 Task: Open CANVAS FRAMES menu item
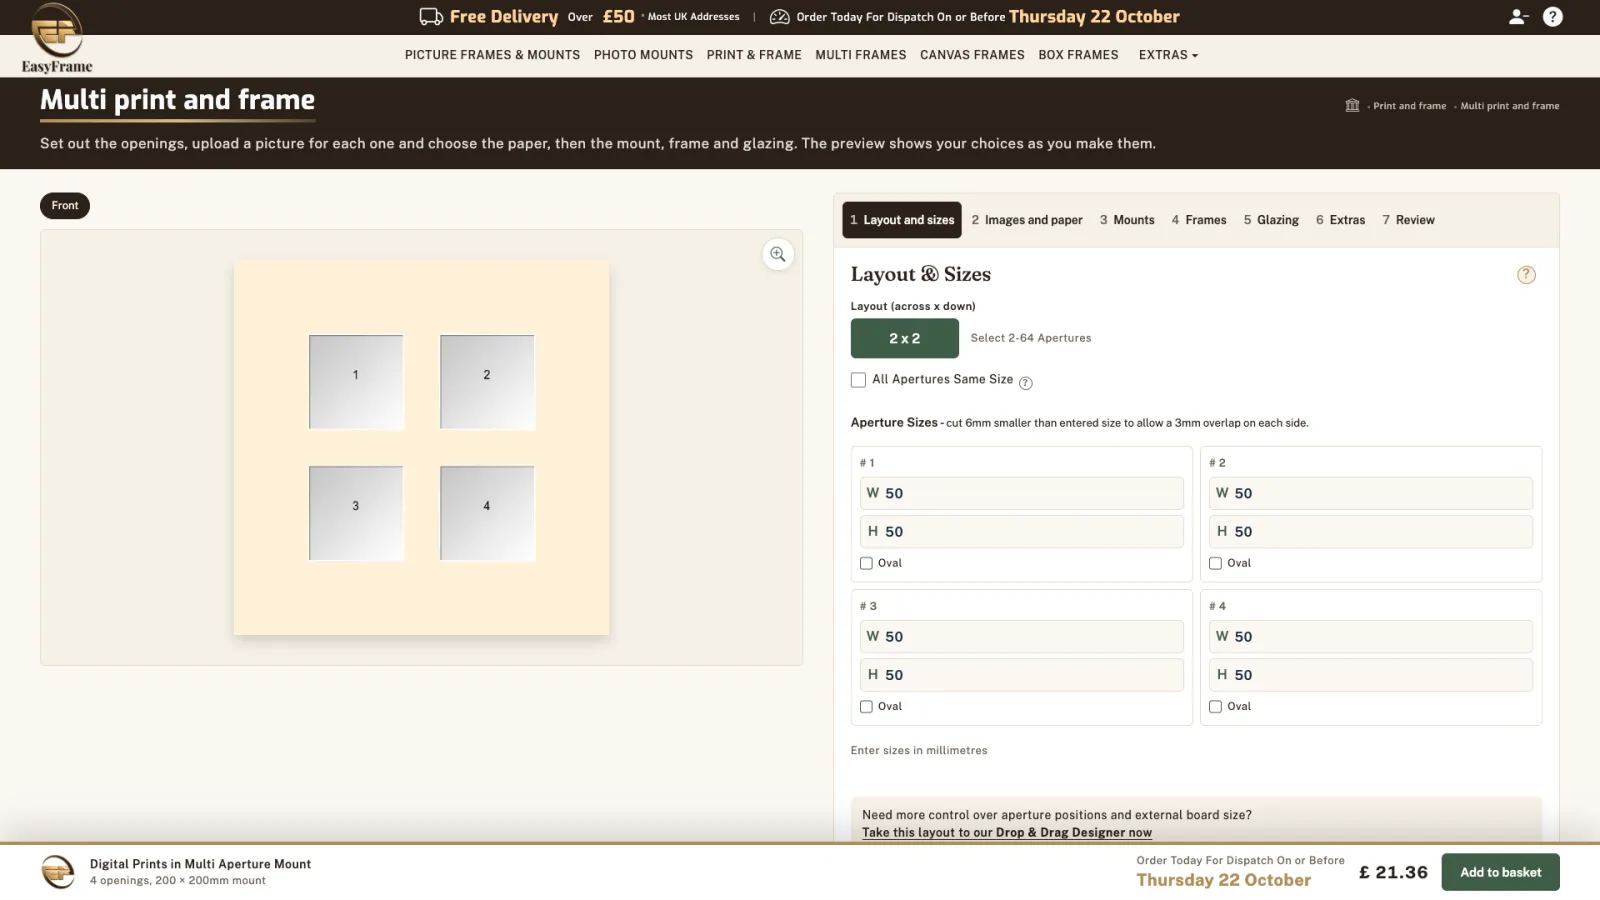point(972,55)
